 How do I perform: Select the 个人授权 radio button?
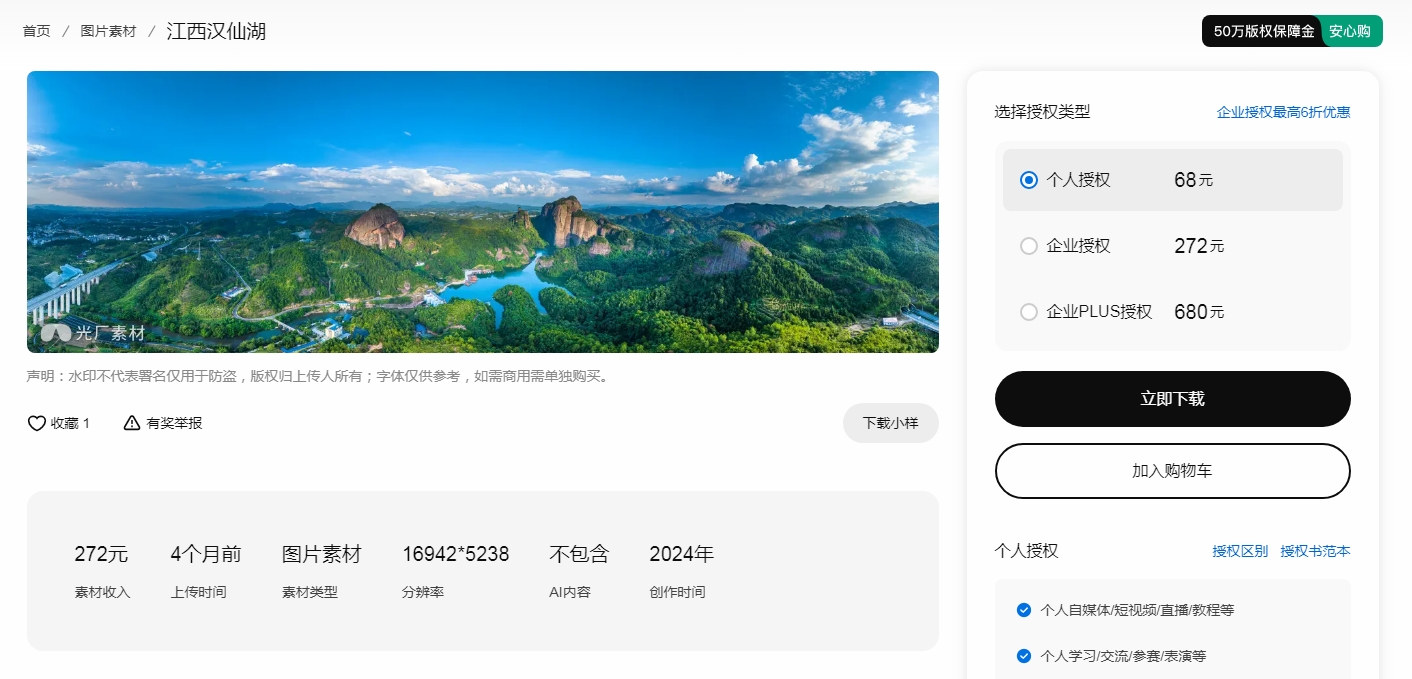coord(1028,180)
